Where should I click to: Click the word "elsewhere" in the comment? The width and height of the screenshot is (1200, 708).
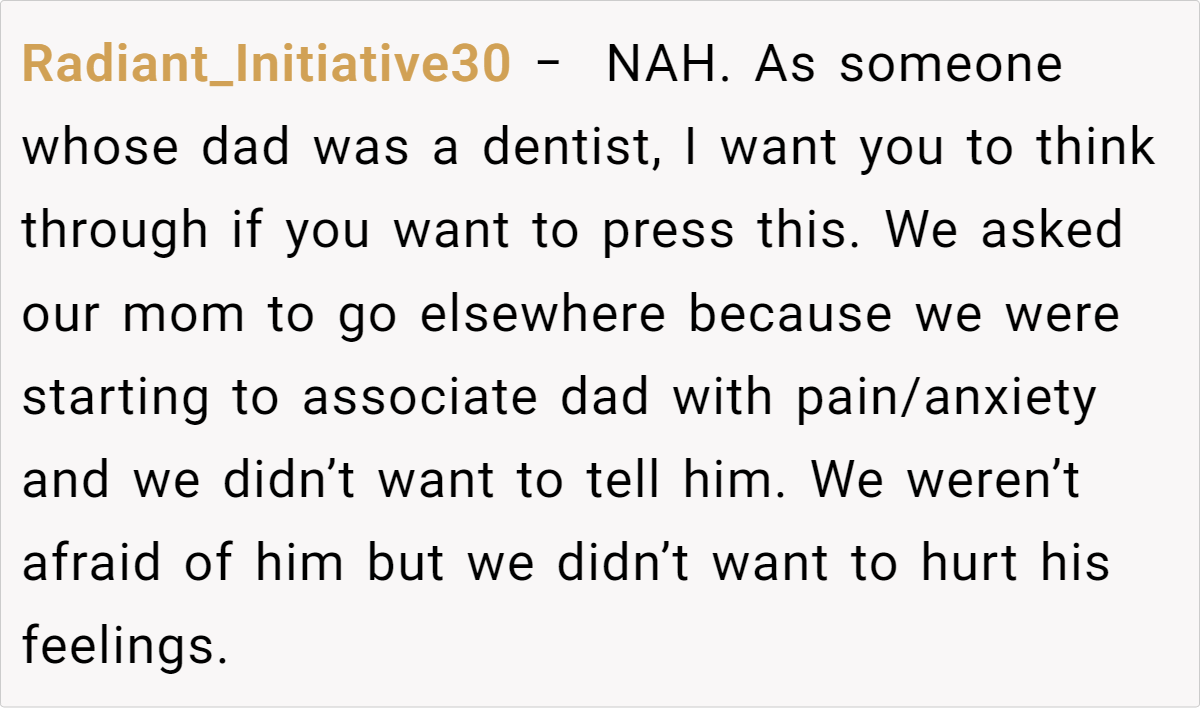tap(543, 315)
